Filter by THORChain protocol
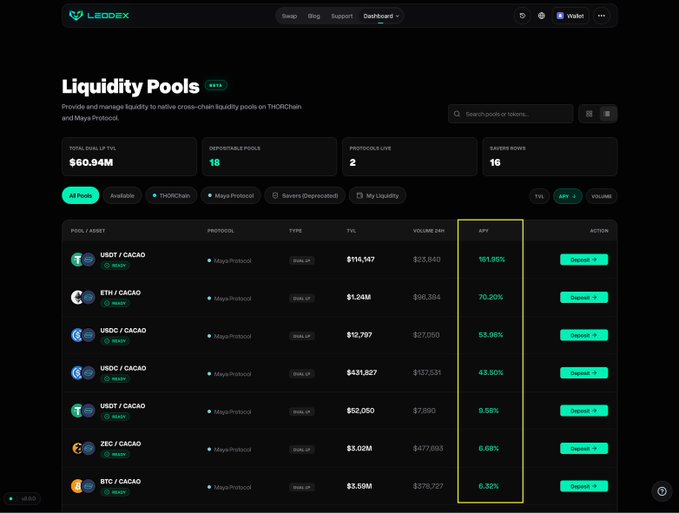 click(x=171, y=196)
